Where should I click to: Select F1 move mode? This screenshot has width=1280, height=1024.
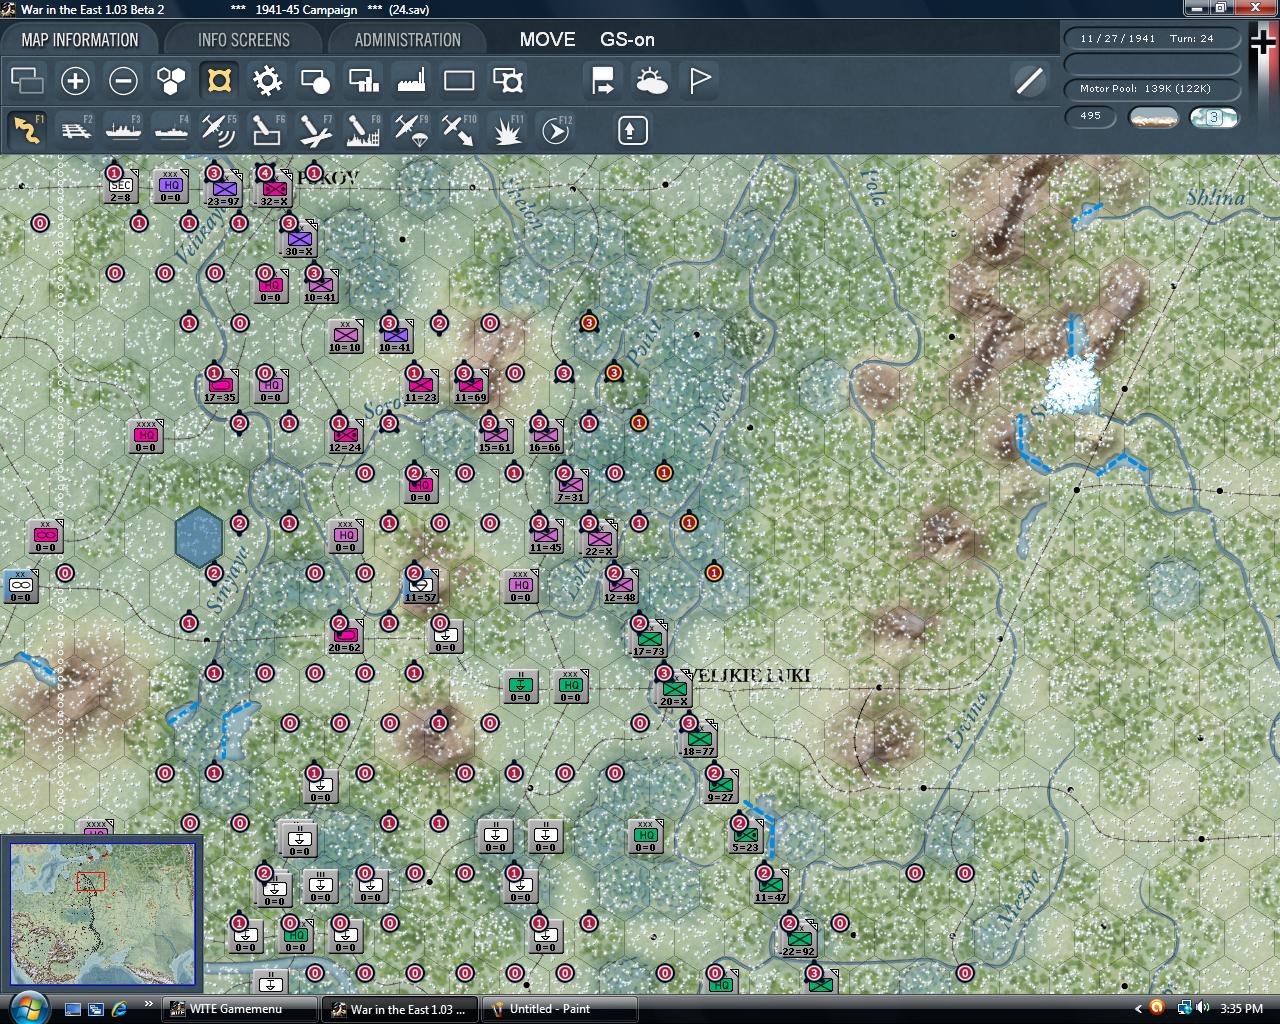tap(27, 130)
